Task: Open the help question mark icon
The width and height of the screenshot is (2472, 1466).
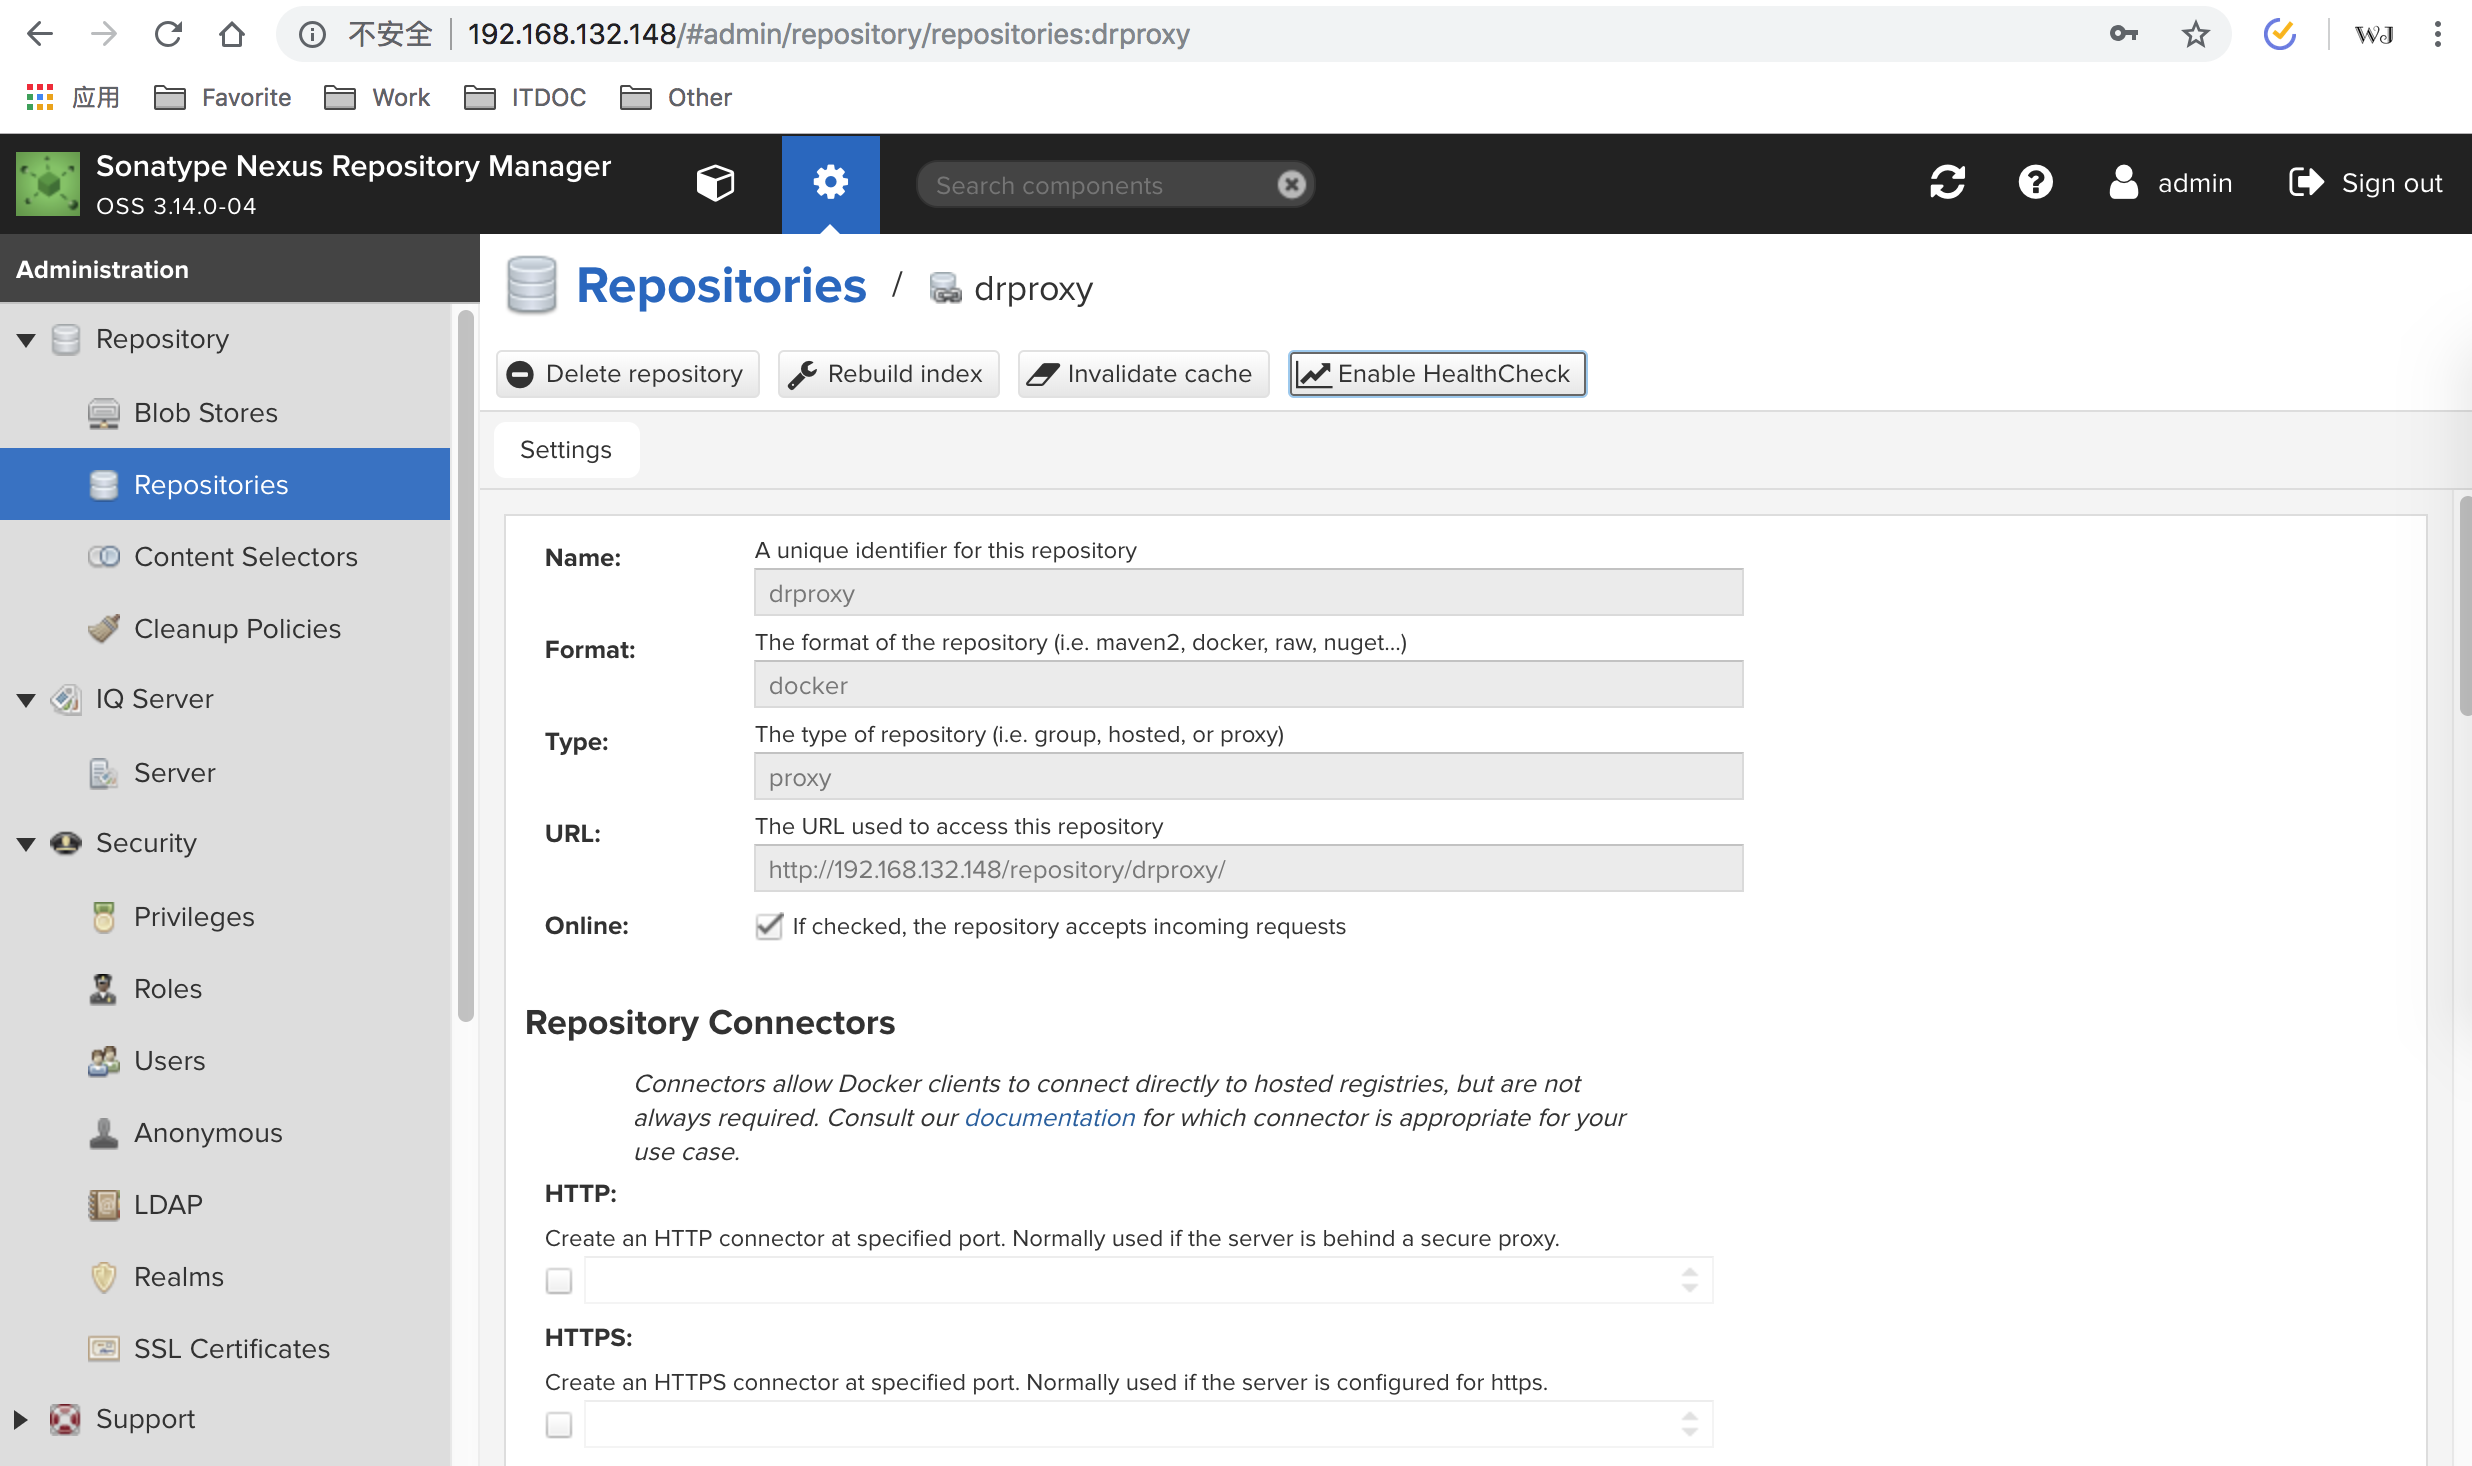Action: (2035, 183)
